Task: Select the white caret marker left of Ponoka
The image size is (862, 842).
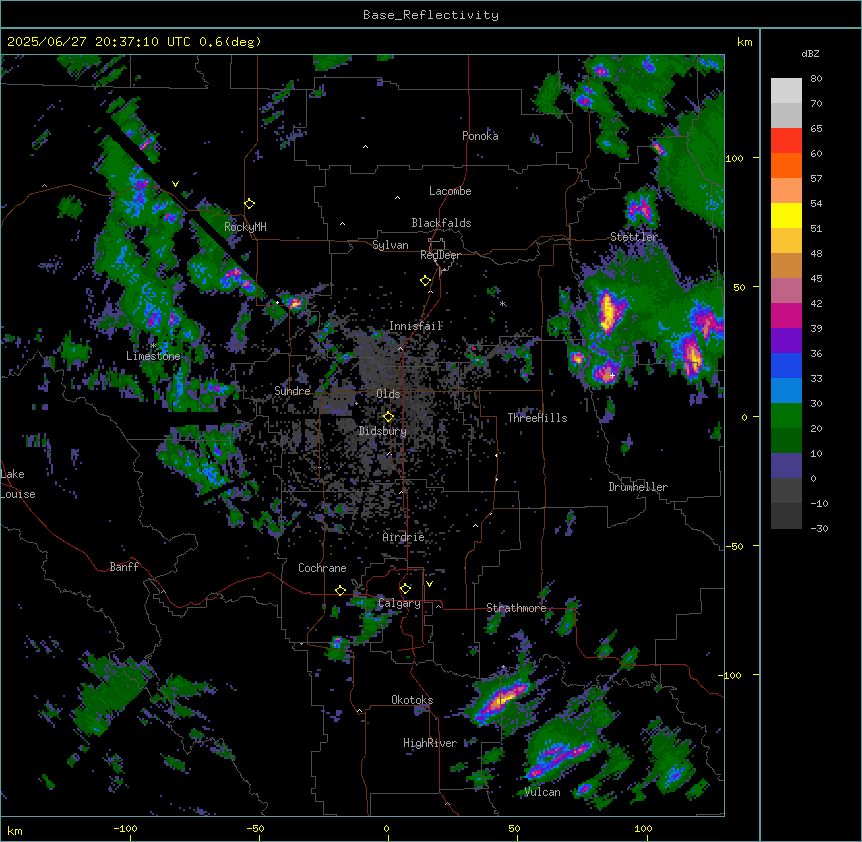Action: [x=366, y=147]
